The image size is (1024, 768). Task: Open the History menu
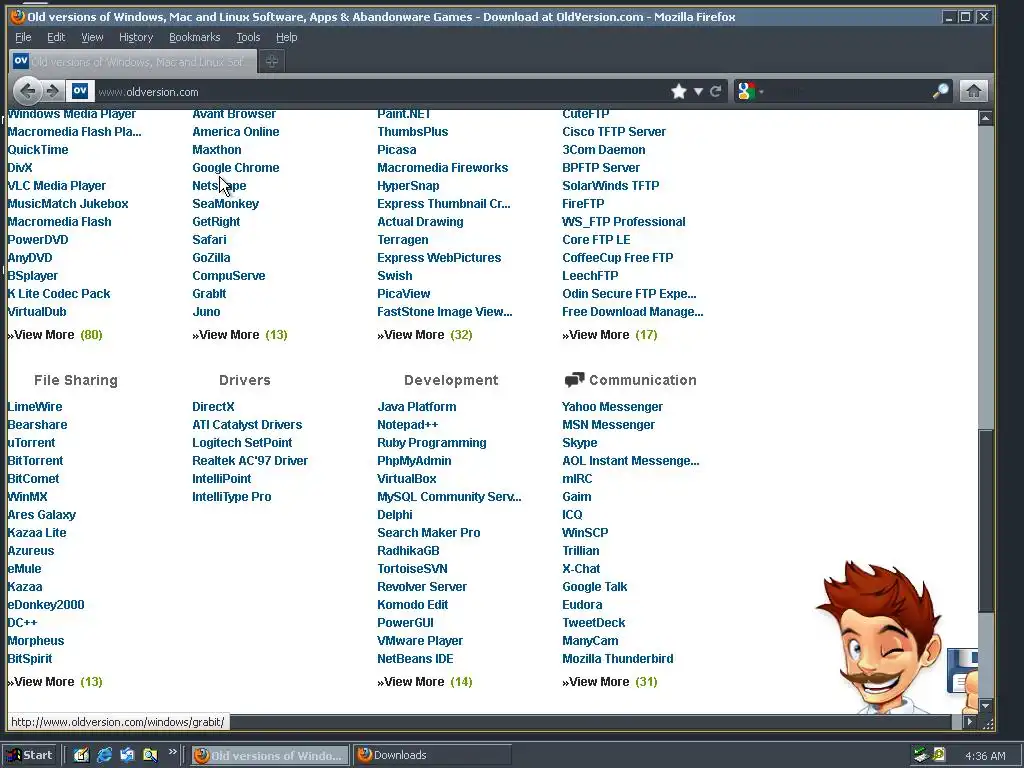[136, 37]
